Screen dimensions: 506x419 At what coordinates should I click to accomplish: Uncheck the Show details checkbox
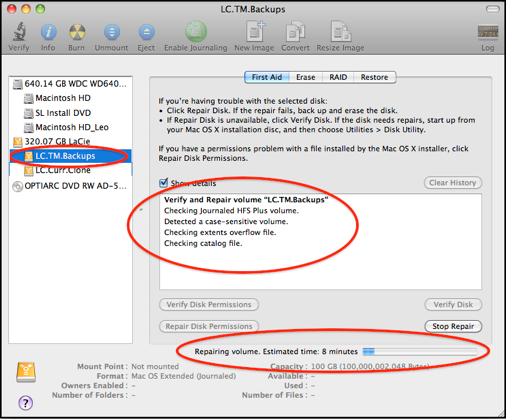(x=164, y=183)
